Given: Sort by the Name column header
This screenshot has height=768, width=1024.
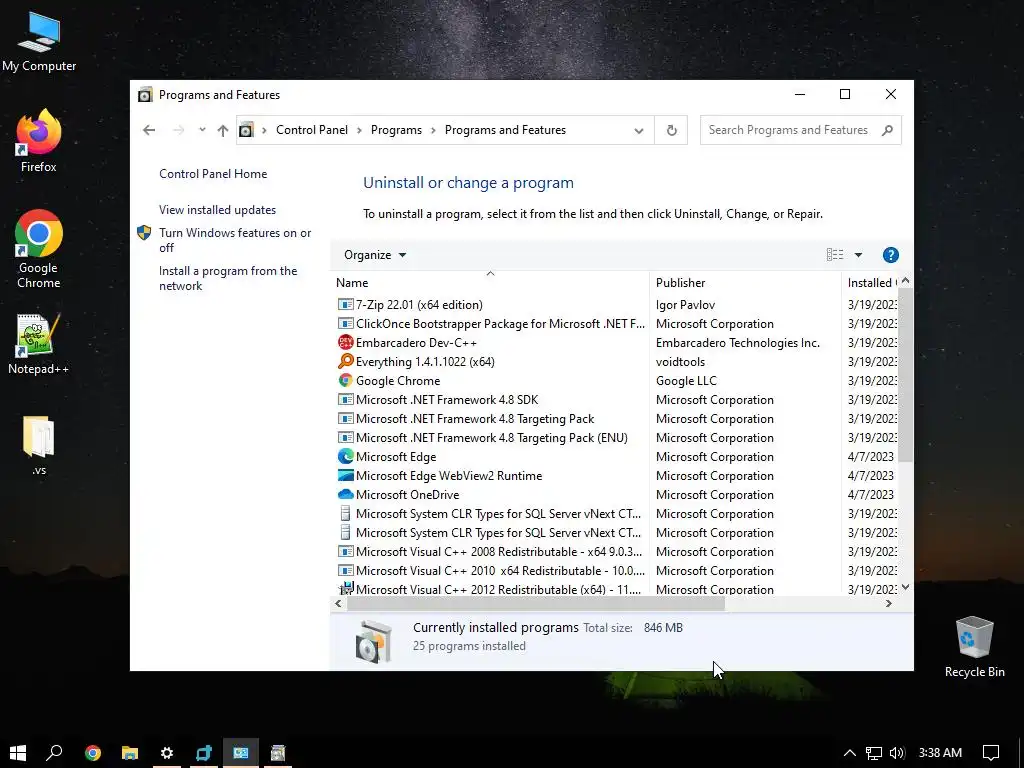Looking at the screenshot, I should click(490, 282).
